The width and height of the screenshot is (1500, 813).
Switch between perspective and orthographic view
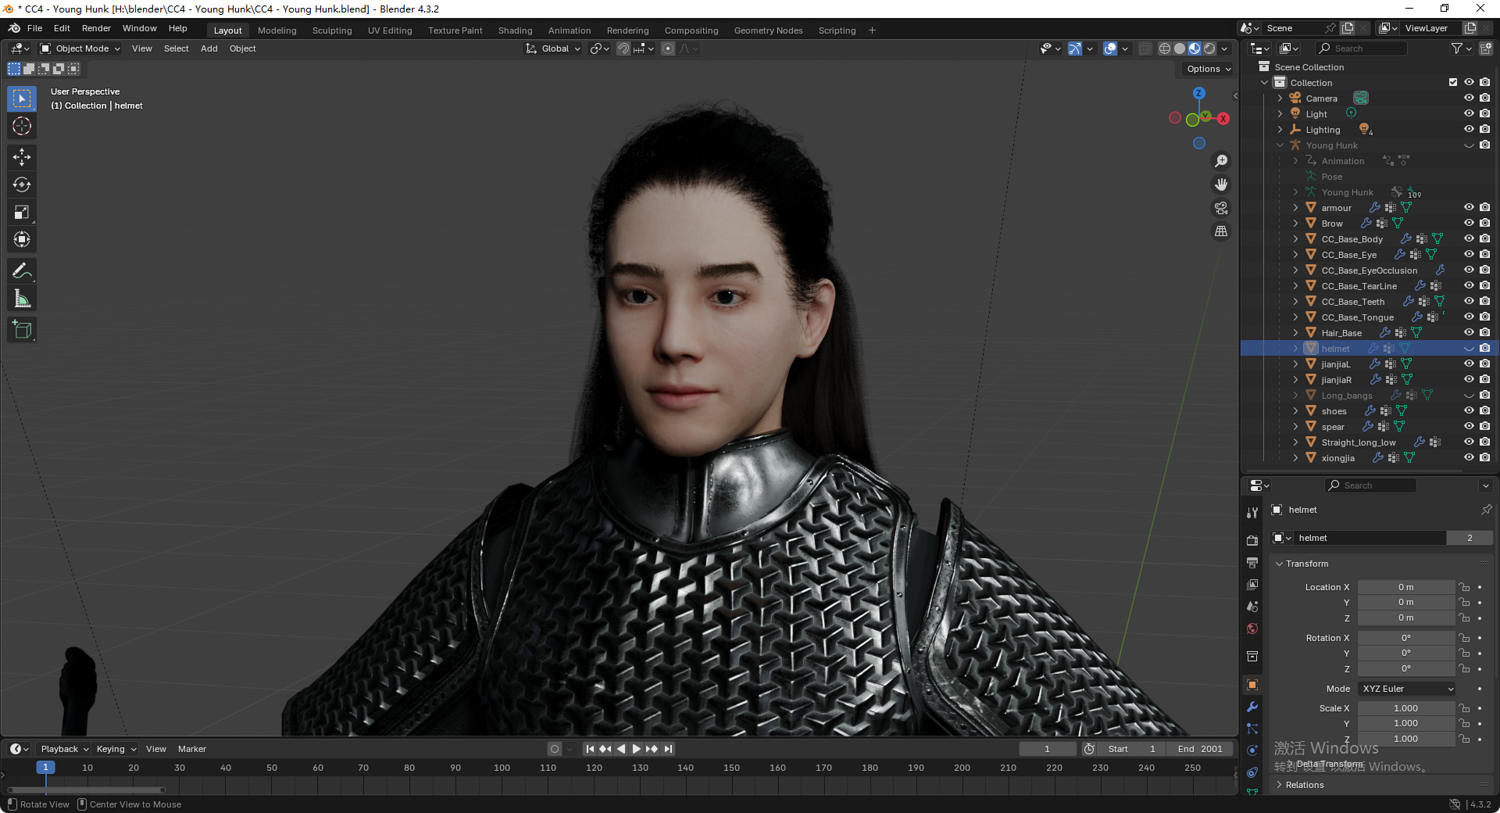coord(1221,232)
